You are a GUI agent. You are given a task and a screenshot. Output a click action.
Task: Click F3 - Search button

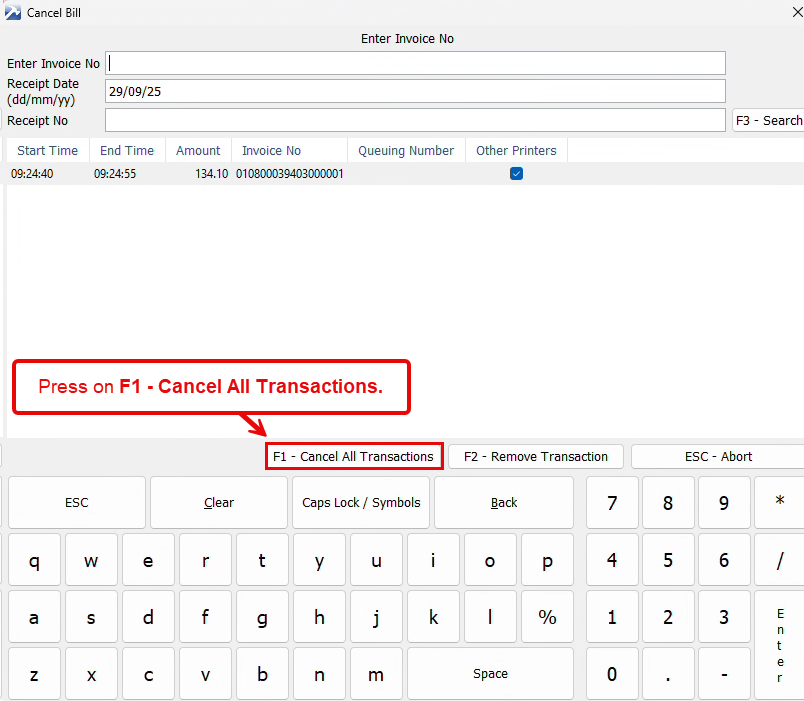tap(768, 120)
